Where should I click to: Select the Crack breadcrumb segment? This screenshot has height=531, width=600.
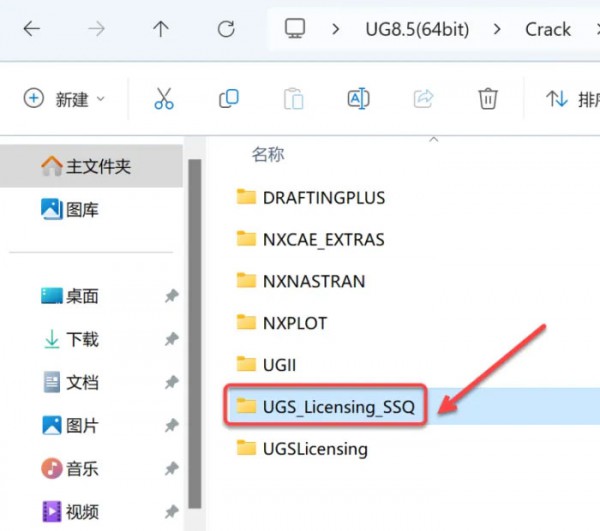click(x=548, y=29)
